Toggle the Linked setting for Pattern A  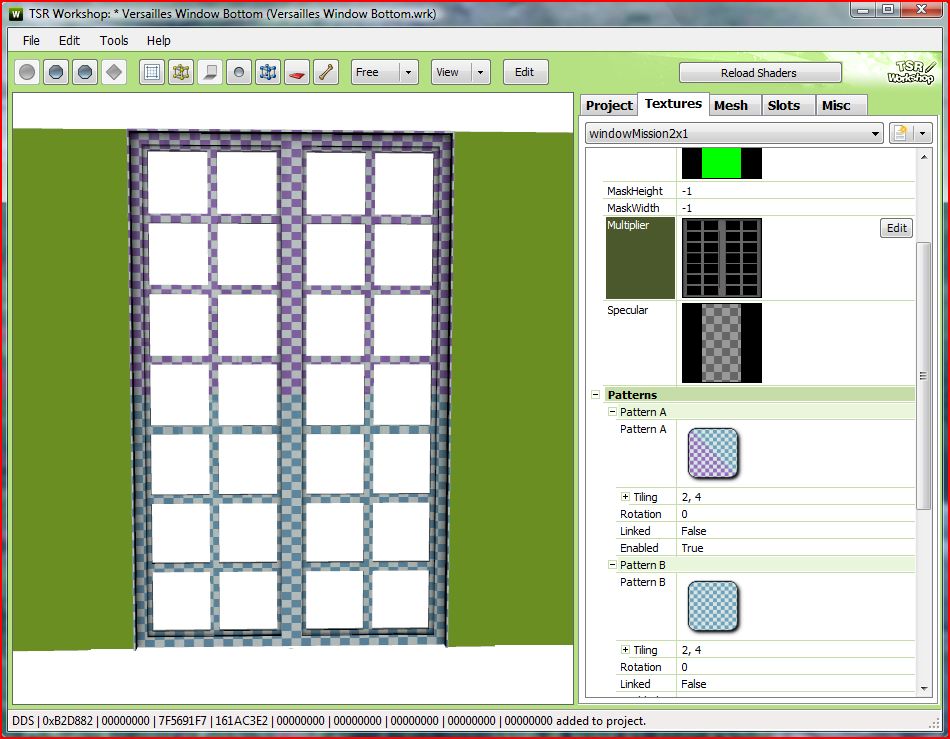pos(691,531)
